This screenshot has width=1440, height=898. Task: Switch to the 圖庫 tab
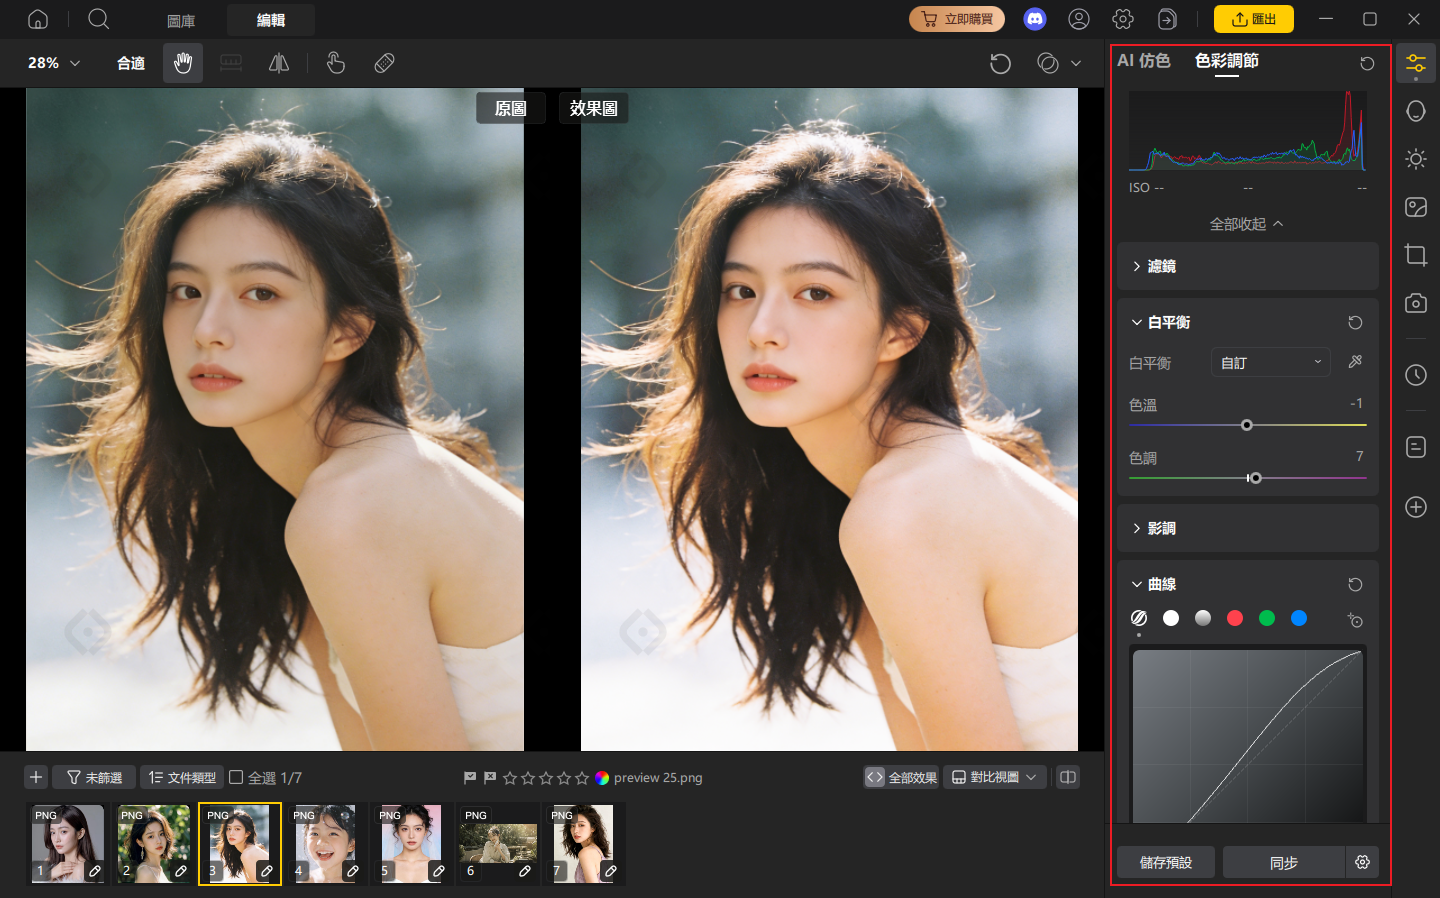point(181,20)
